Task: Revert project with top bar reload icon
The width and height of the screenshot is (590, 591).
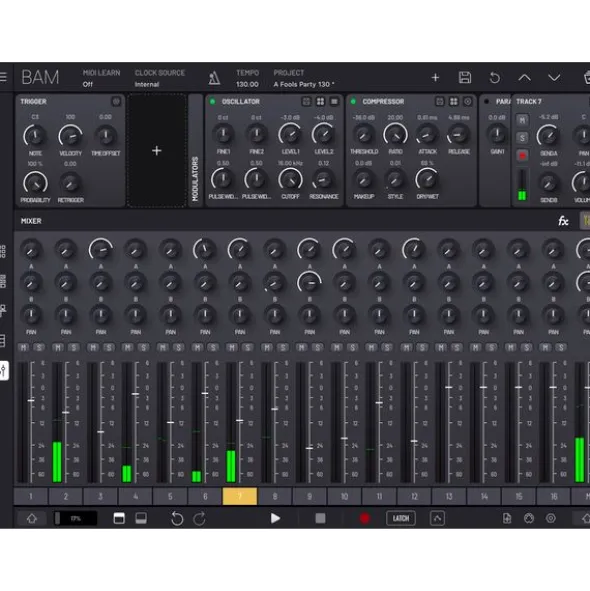Action: point(495,78)
